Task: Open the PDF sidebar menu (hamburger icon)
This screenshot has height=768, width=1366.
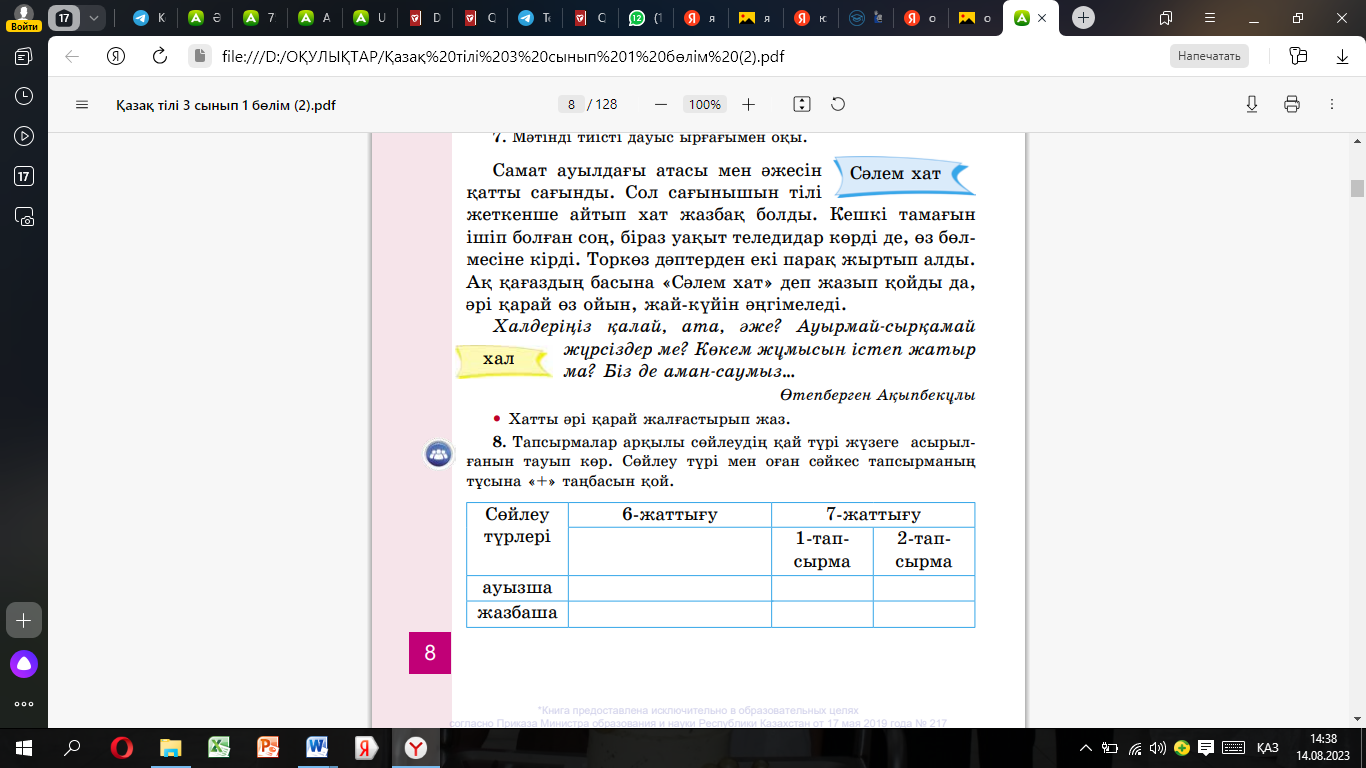Action: click(x=82, y=104)
